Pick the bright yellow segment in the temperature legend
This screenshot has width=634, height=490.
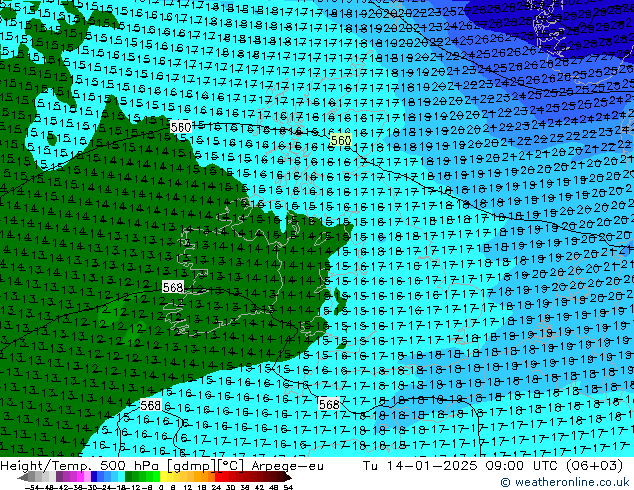click(x=163, y=477)
